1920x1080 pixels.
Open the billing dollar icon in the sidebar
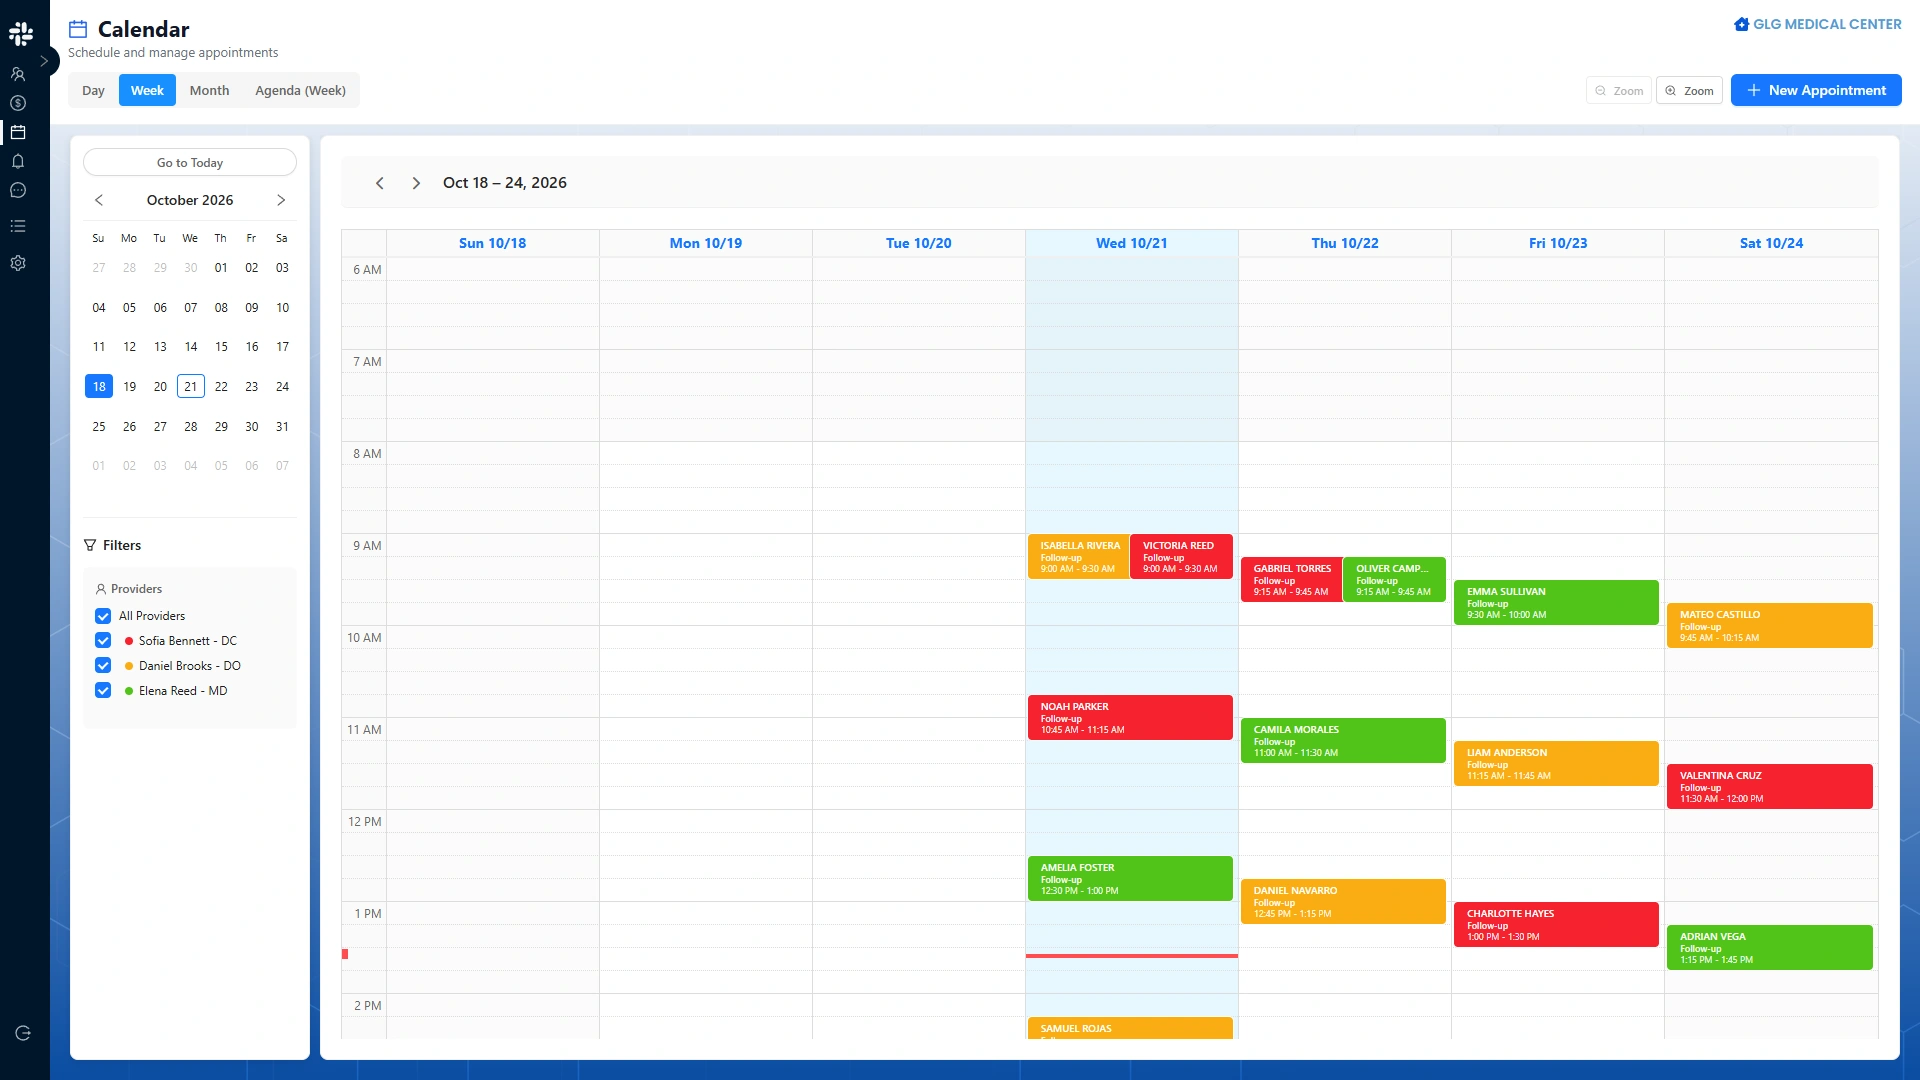pos(18,103)
